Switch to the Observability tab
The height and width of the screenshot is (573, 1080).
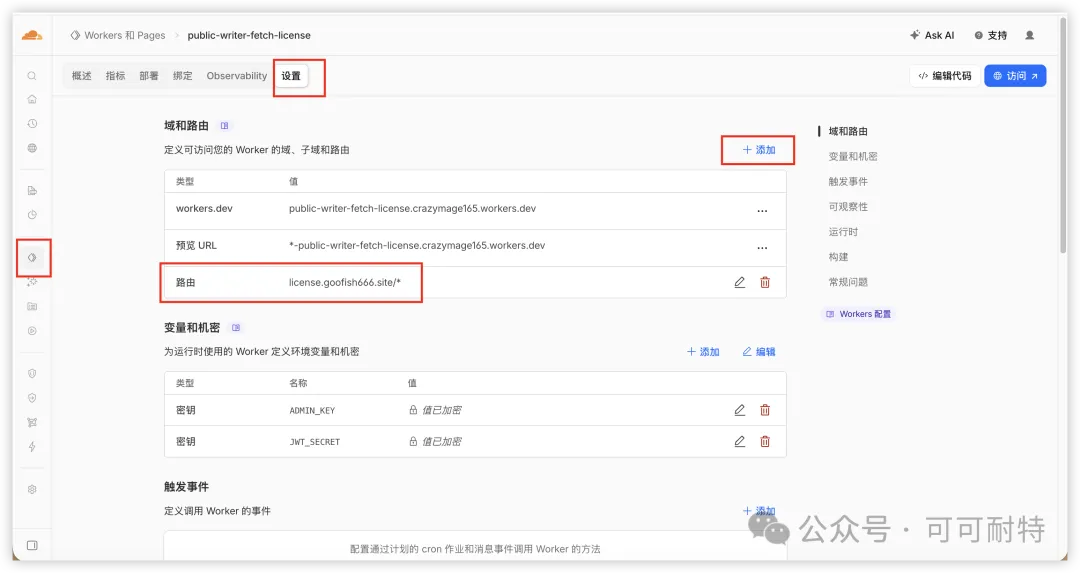(x=237, y=76)
